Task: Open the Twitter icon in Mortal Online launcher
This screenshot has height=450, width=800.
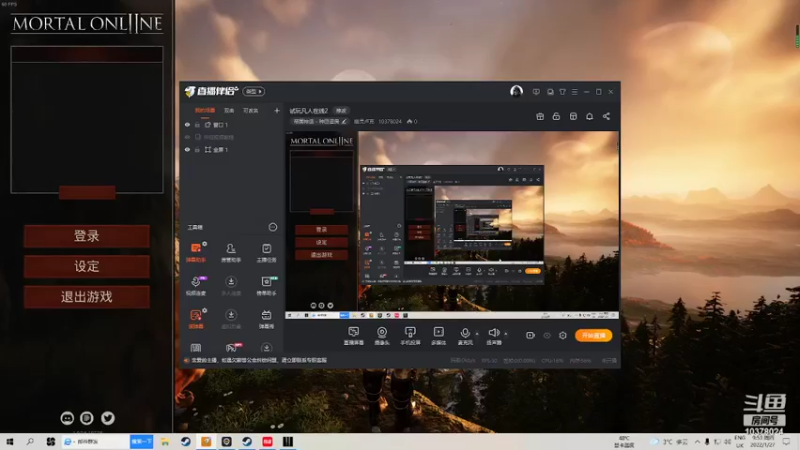Action: [x=107, y=418]
